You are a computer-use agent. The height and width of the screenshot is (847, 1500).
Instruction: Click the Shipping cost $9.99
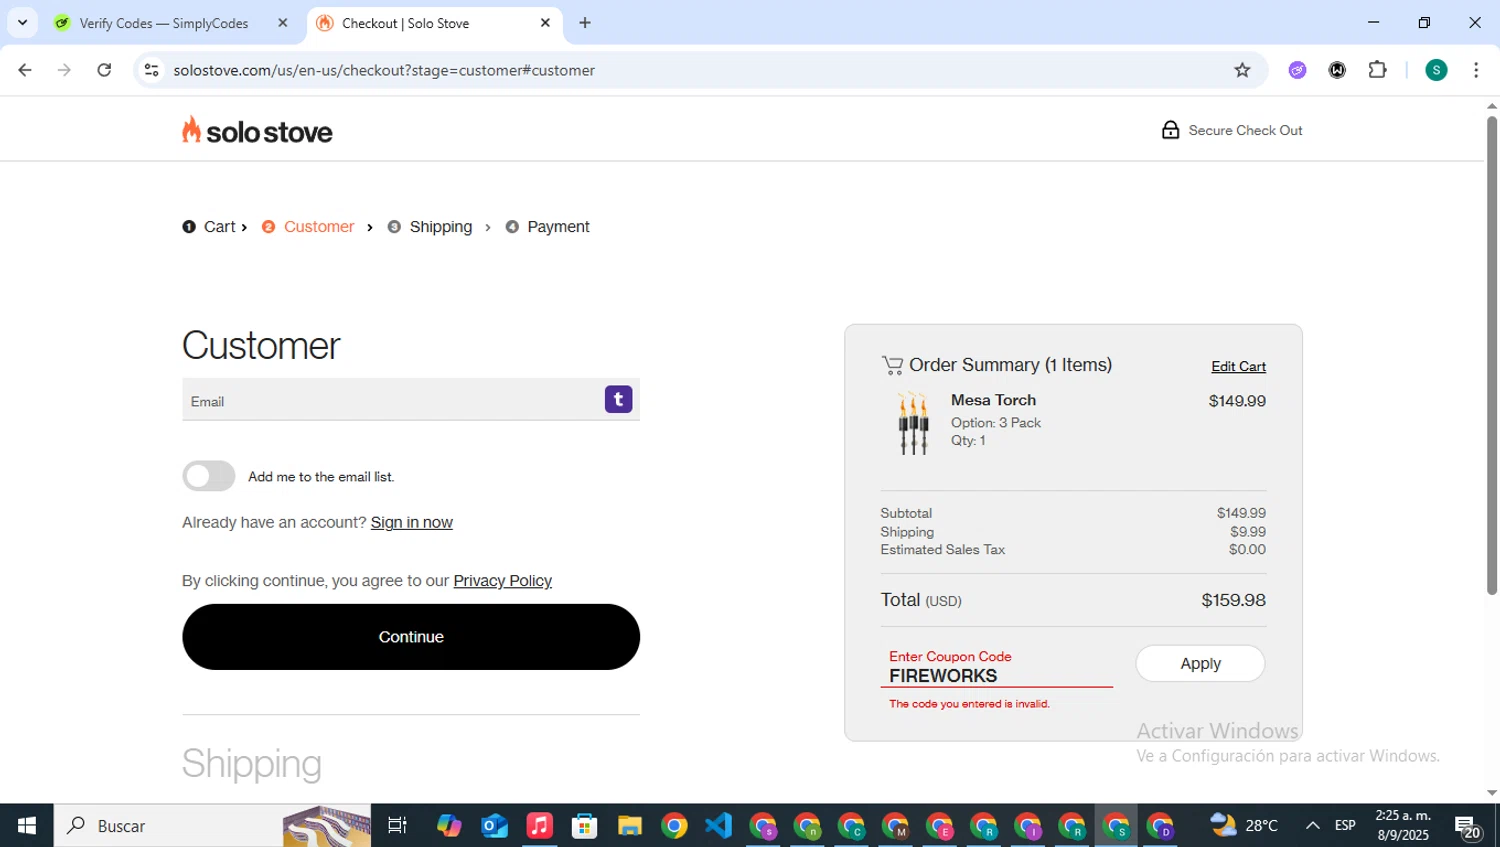1248,532
